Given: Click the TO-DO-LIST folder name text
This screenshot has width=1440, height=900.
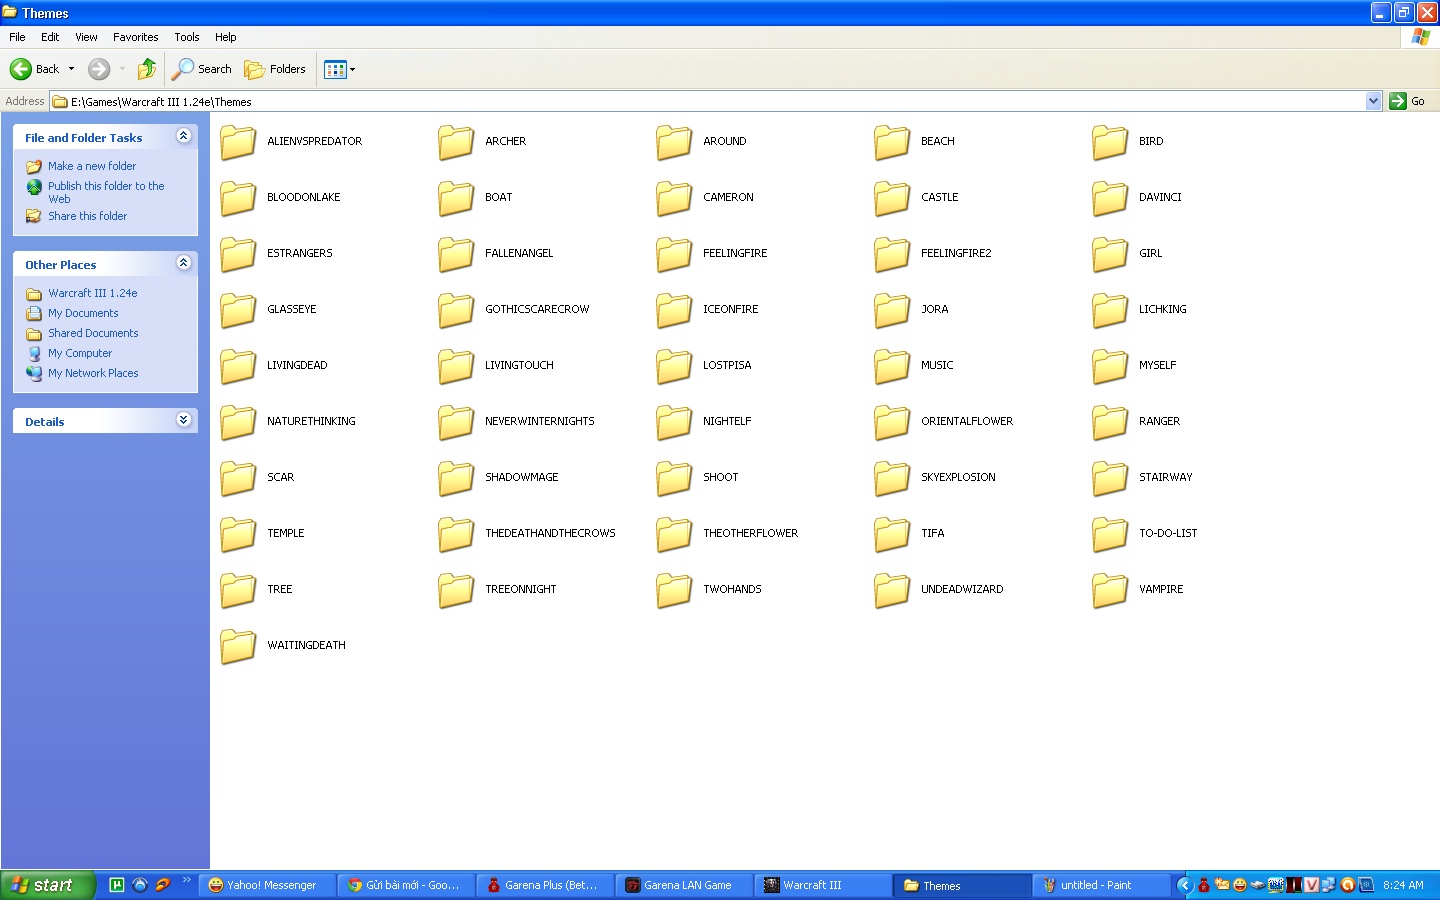Looking at the screenshot, I should pyautogui.click(x=1168, y=534).
